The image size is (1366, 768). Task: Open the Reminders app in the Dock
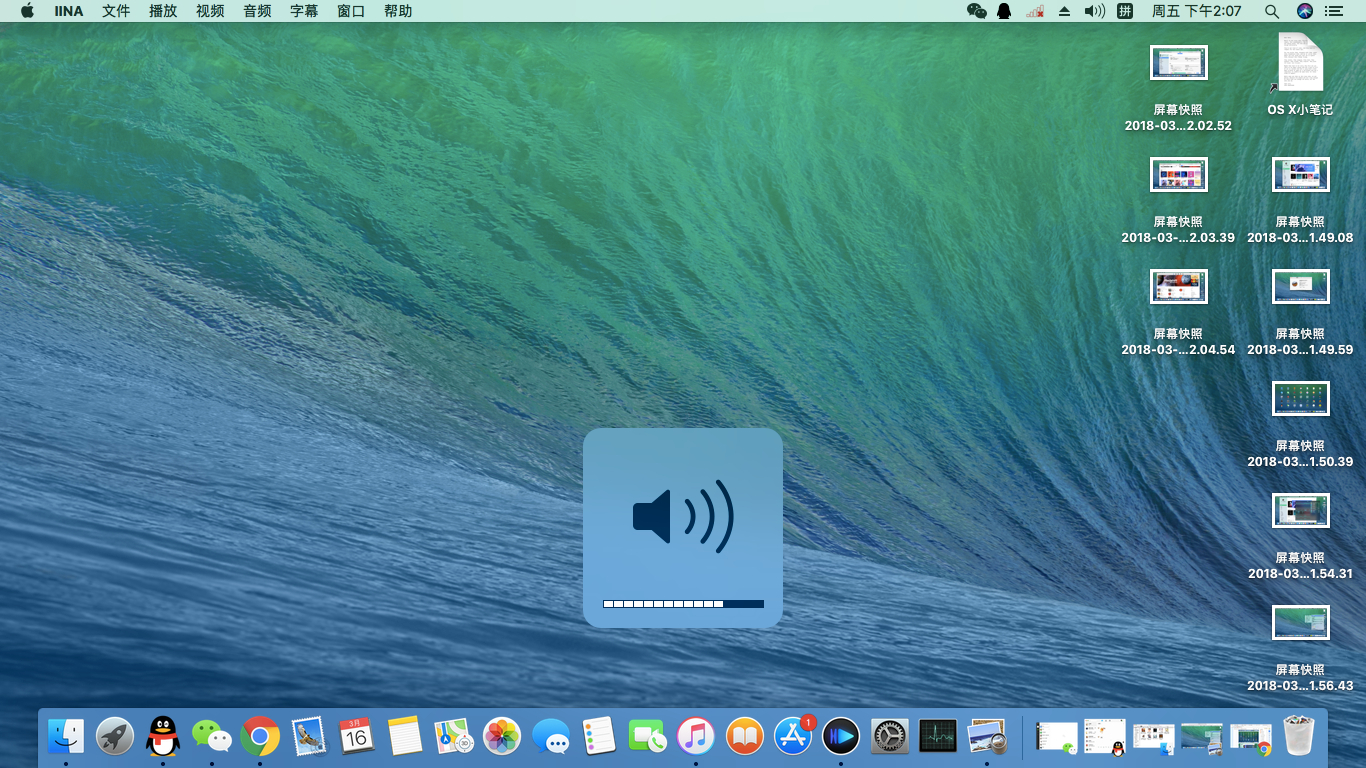pyautogui.click(x=599, y=737)
